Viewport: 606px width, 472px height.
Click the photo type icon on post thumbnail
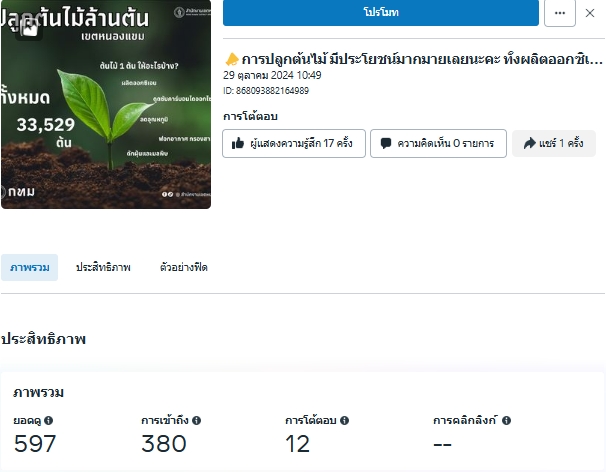pos(29,28)
